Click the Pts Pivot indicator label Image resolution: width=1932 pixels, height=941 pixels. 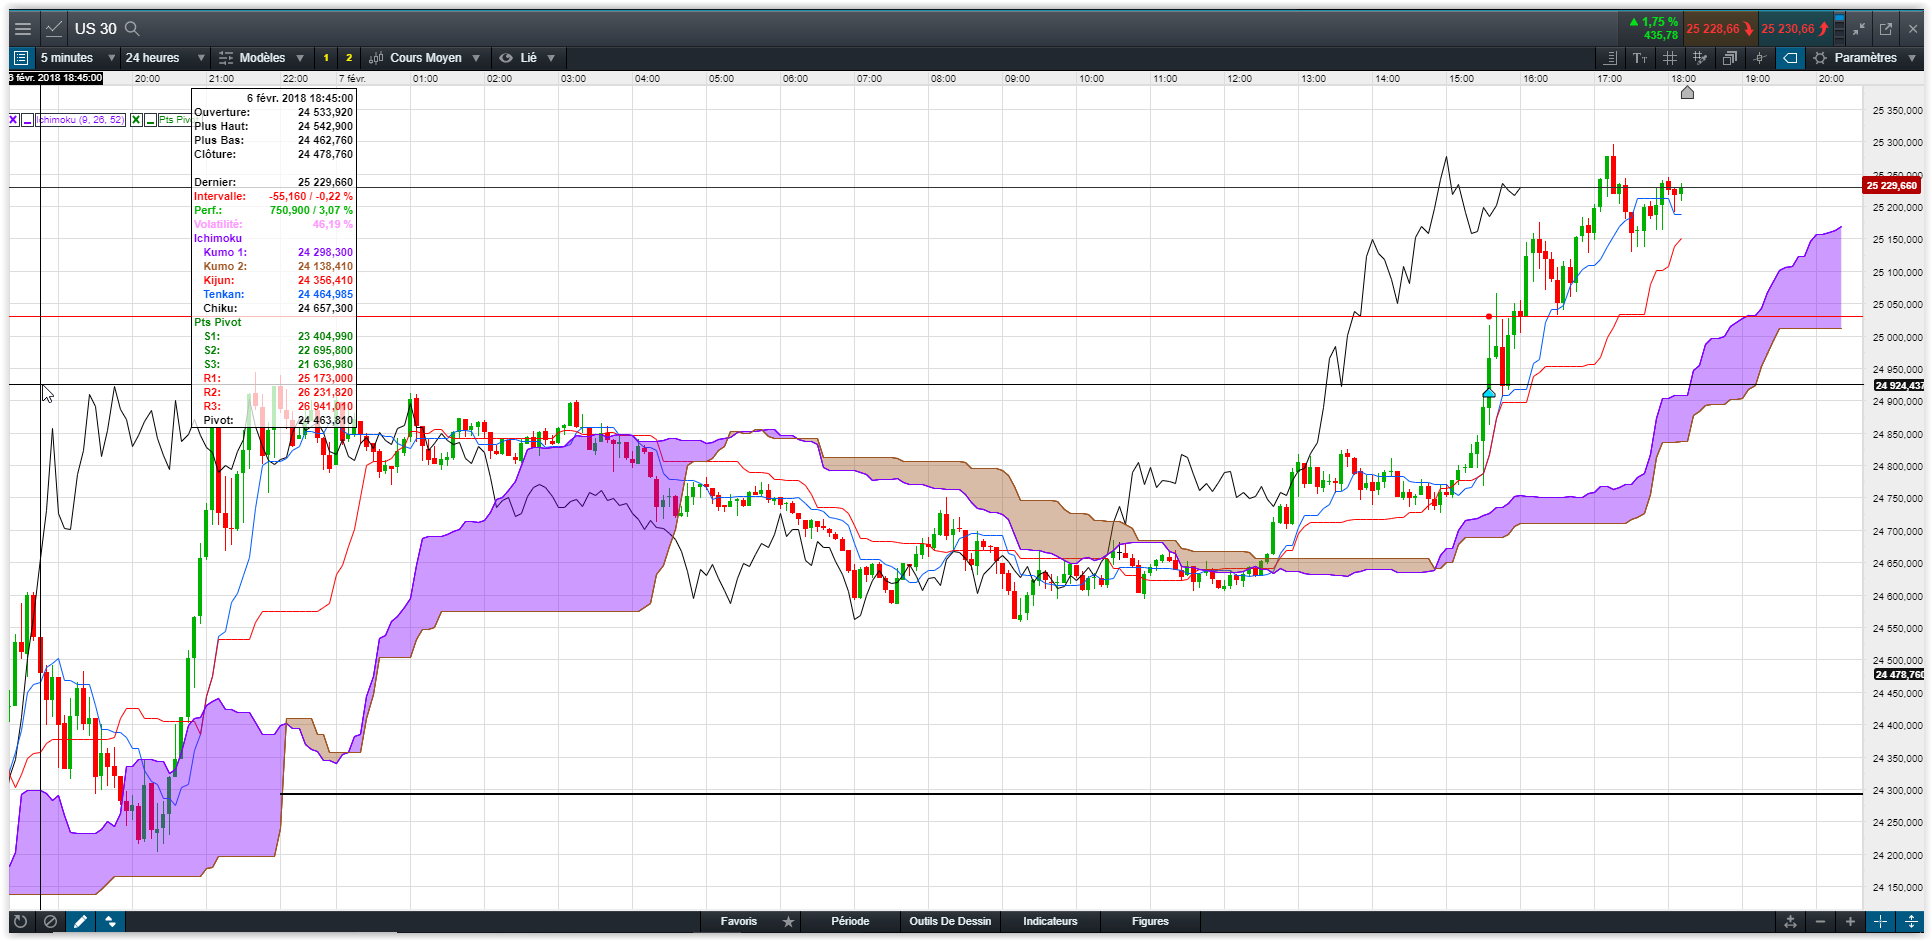coord(174,120)
